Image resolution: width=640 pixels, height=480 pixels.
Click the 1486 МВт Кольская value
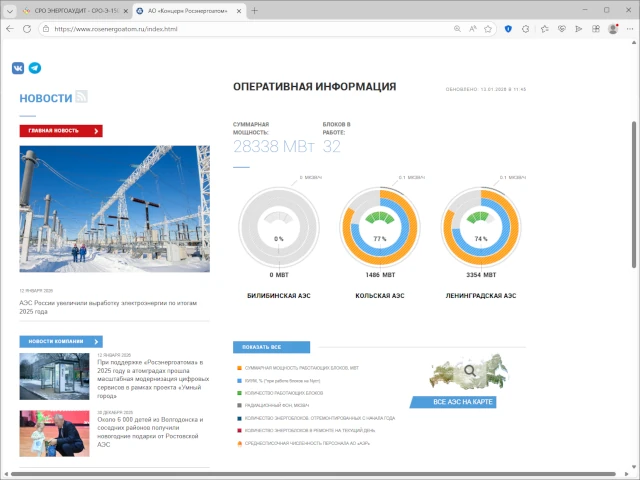(x=380, y=275)
